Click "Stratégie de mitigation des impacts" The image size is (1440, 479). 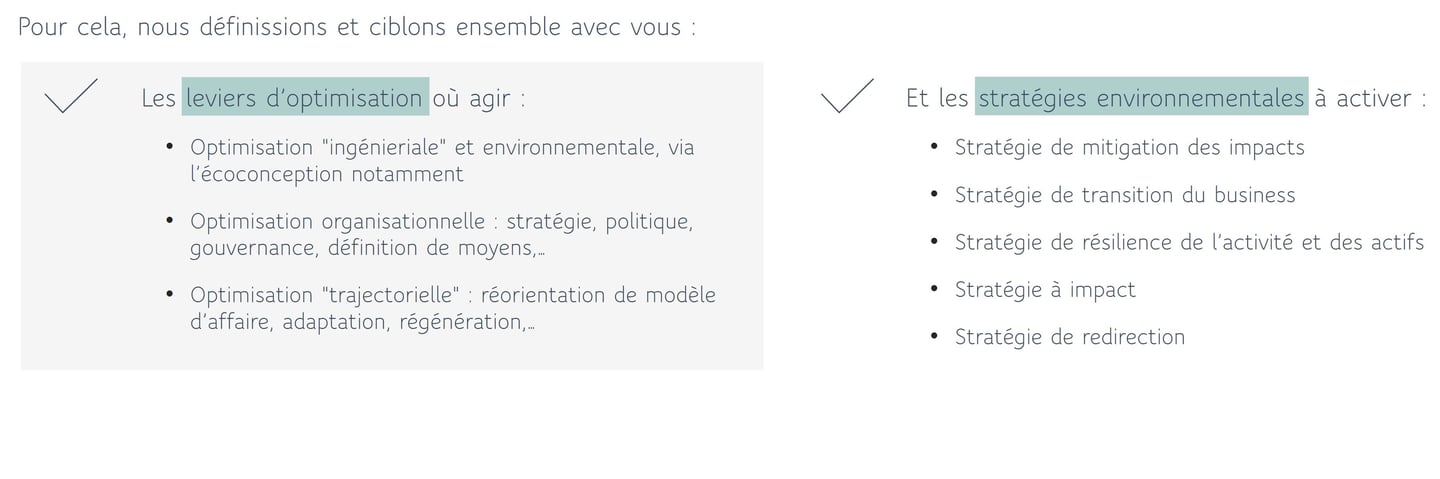coord(1129,148)
